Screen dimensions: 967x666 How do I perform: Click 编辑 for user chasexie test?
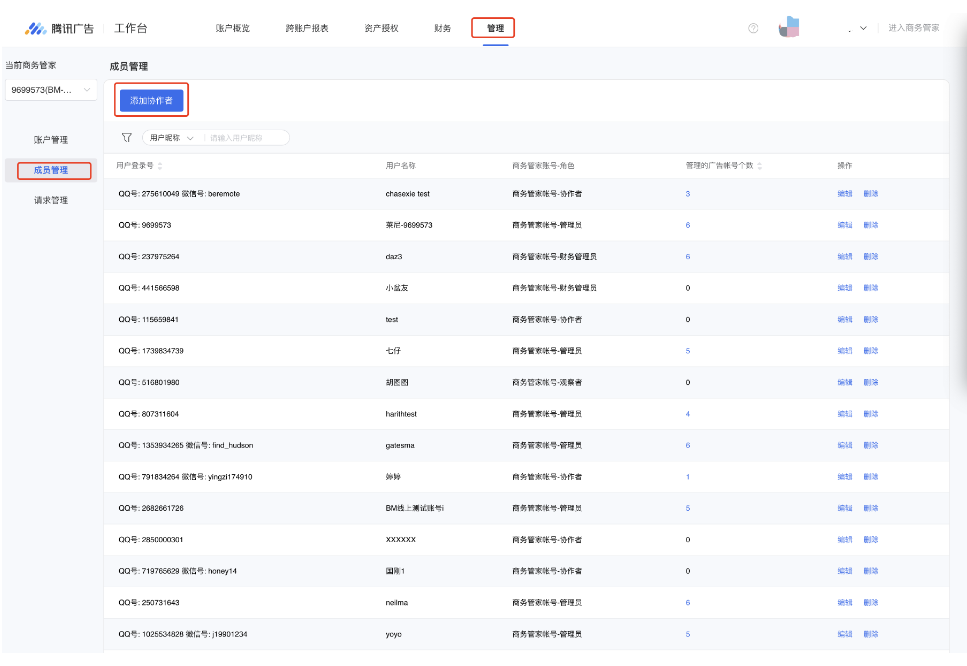pyautogui.click(x=844, y=194)
